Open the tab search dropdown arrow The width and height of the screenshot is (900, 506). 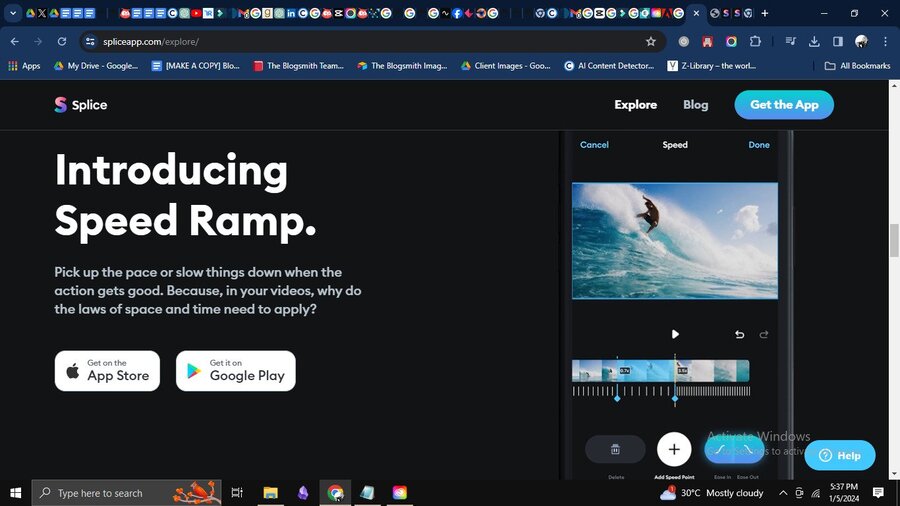point(13,13)
